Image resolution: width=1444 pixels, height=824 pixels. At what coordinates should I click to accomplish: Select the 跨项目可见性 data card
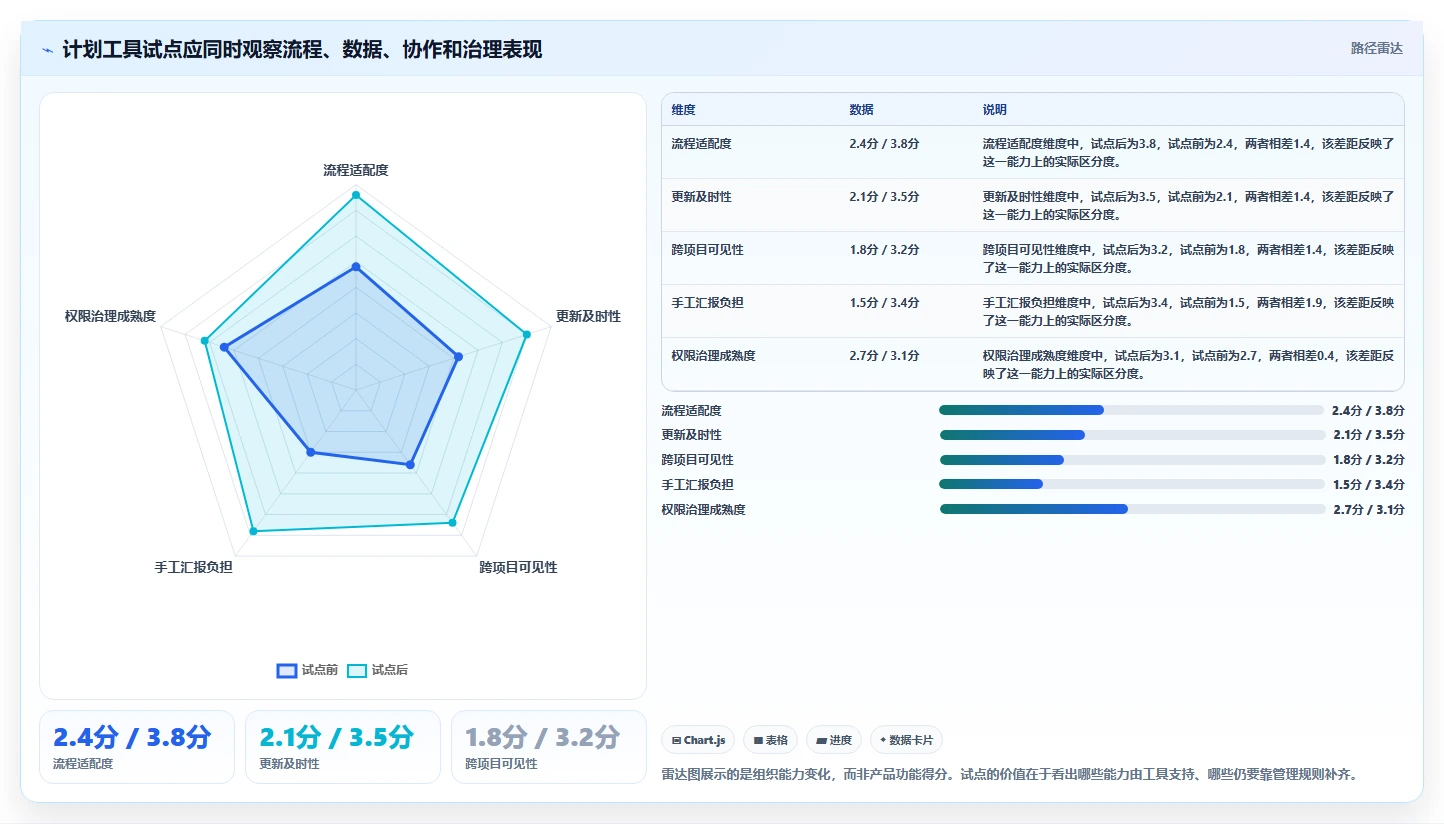point(549,747)
